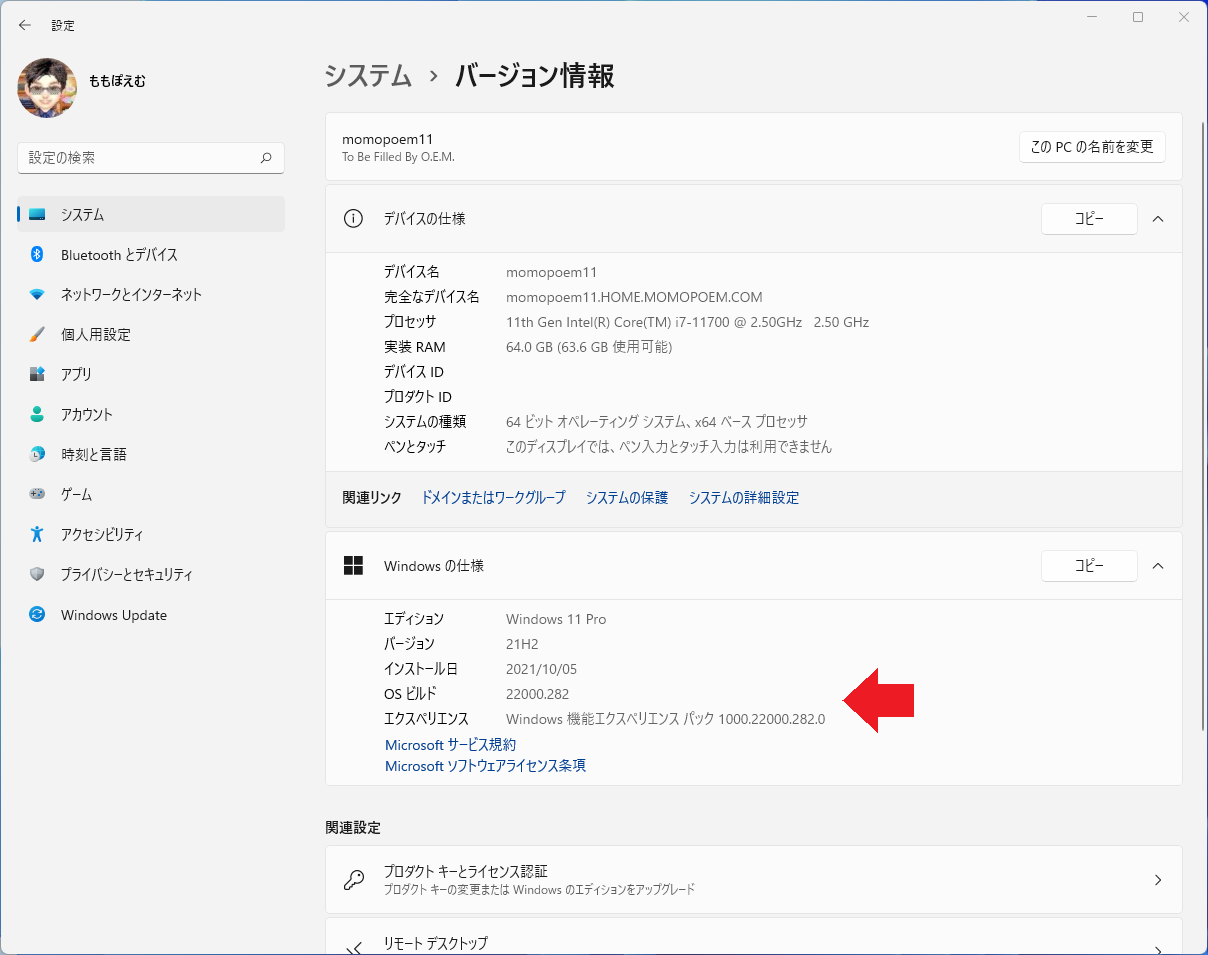Click the back arrow in the title bar
Viewport: 1208px width, 955px height.
pyautogui.click(x=25, y=25)
